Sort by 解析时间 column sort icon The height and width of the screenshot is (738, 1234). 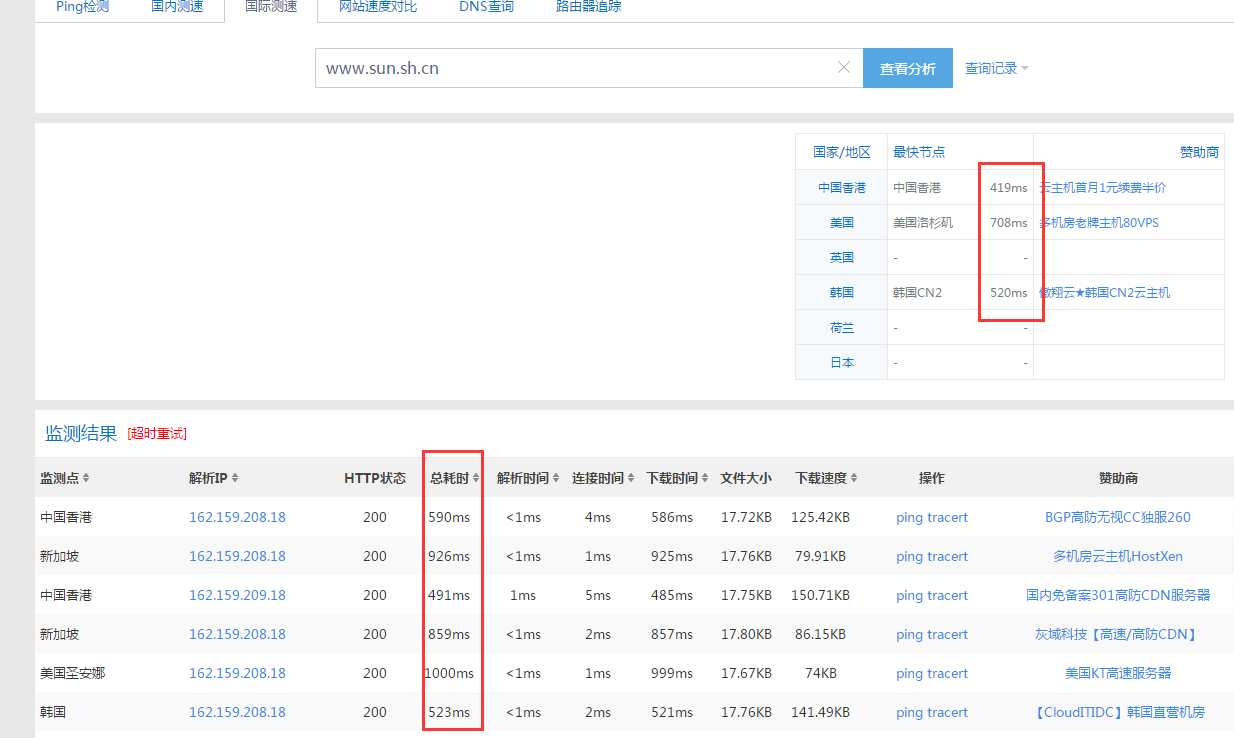[556, 479]
